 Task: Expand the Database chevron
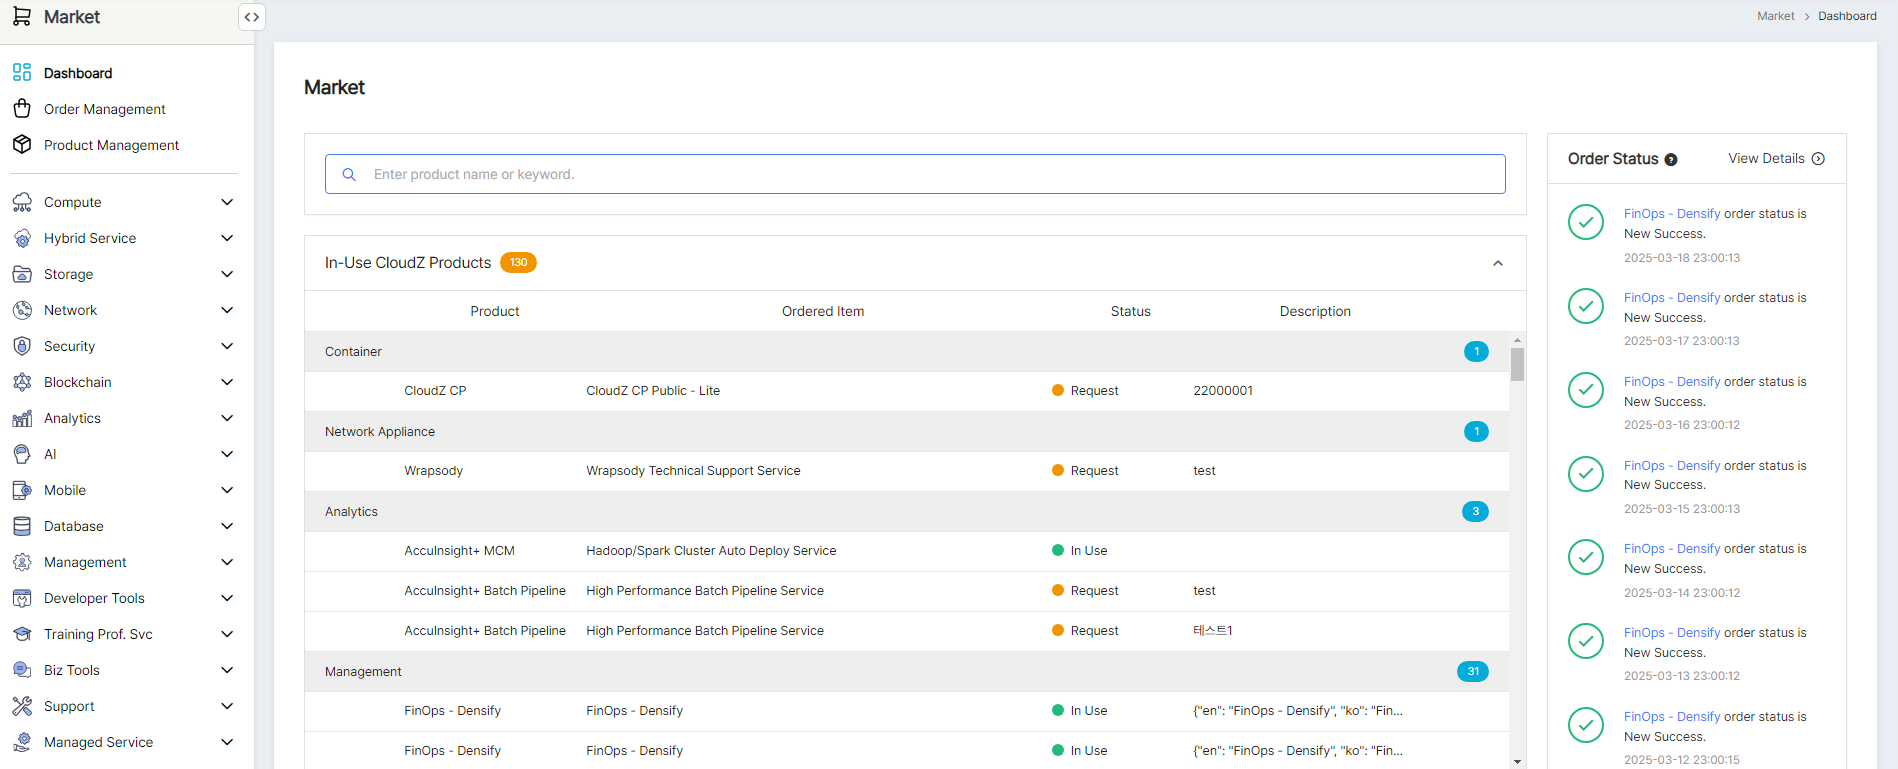[227, 526]
